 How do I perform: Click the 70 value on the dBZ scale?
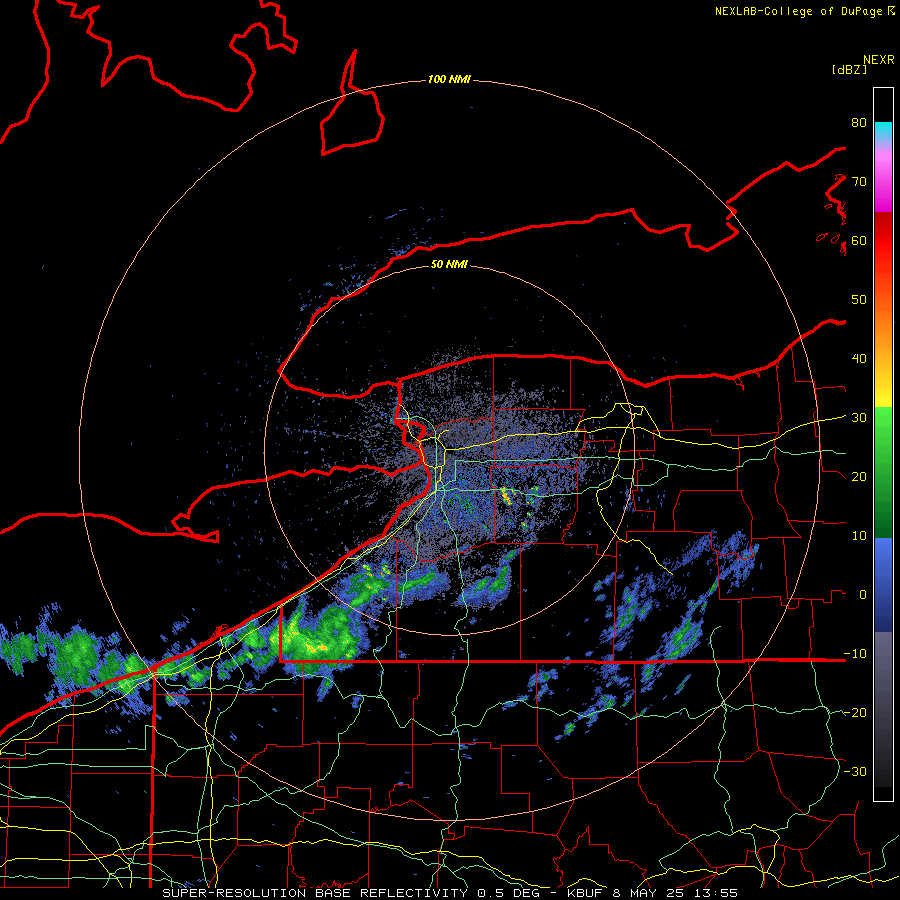[x=859, y=182]
